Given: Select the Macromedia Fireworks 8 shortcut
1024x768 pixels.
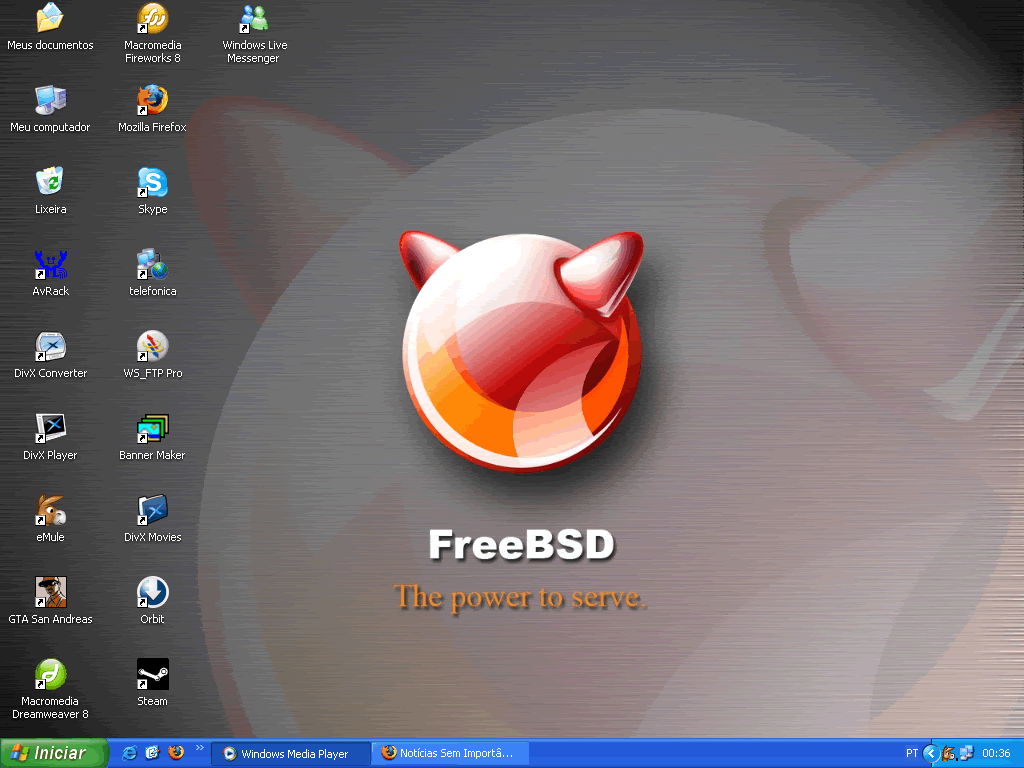Looking at the screenshot, I should [152, 19].
